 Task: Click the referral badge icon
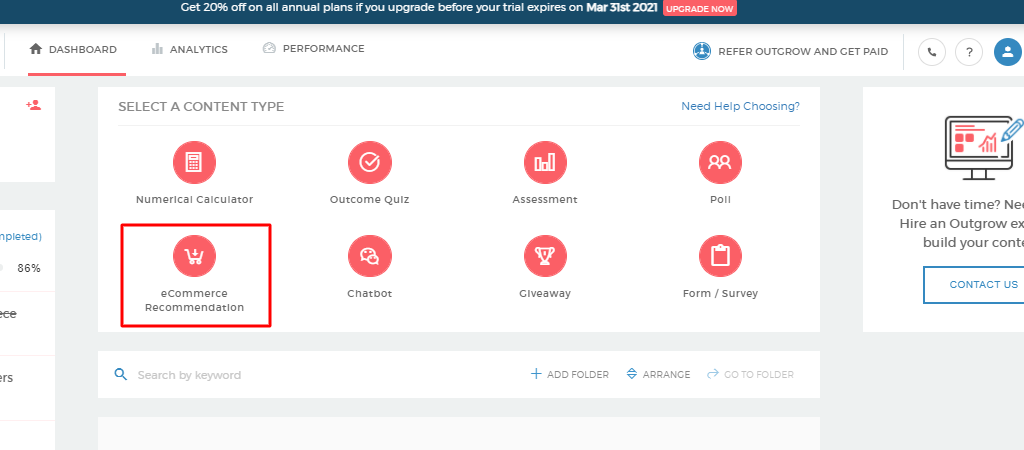click(x=702, y=51)
